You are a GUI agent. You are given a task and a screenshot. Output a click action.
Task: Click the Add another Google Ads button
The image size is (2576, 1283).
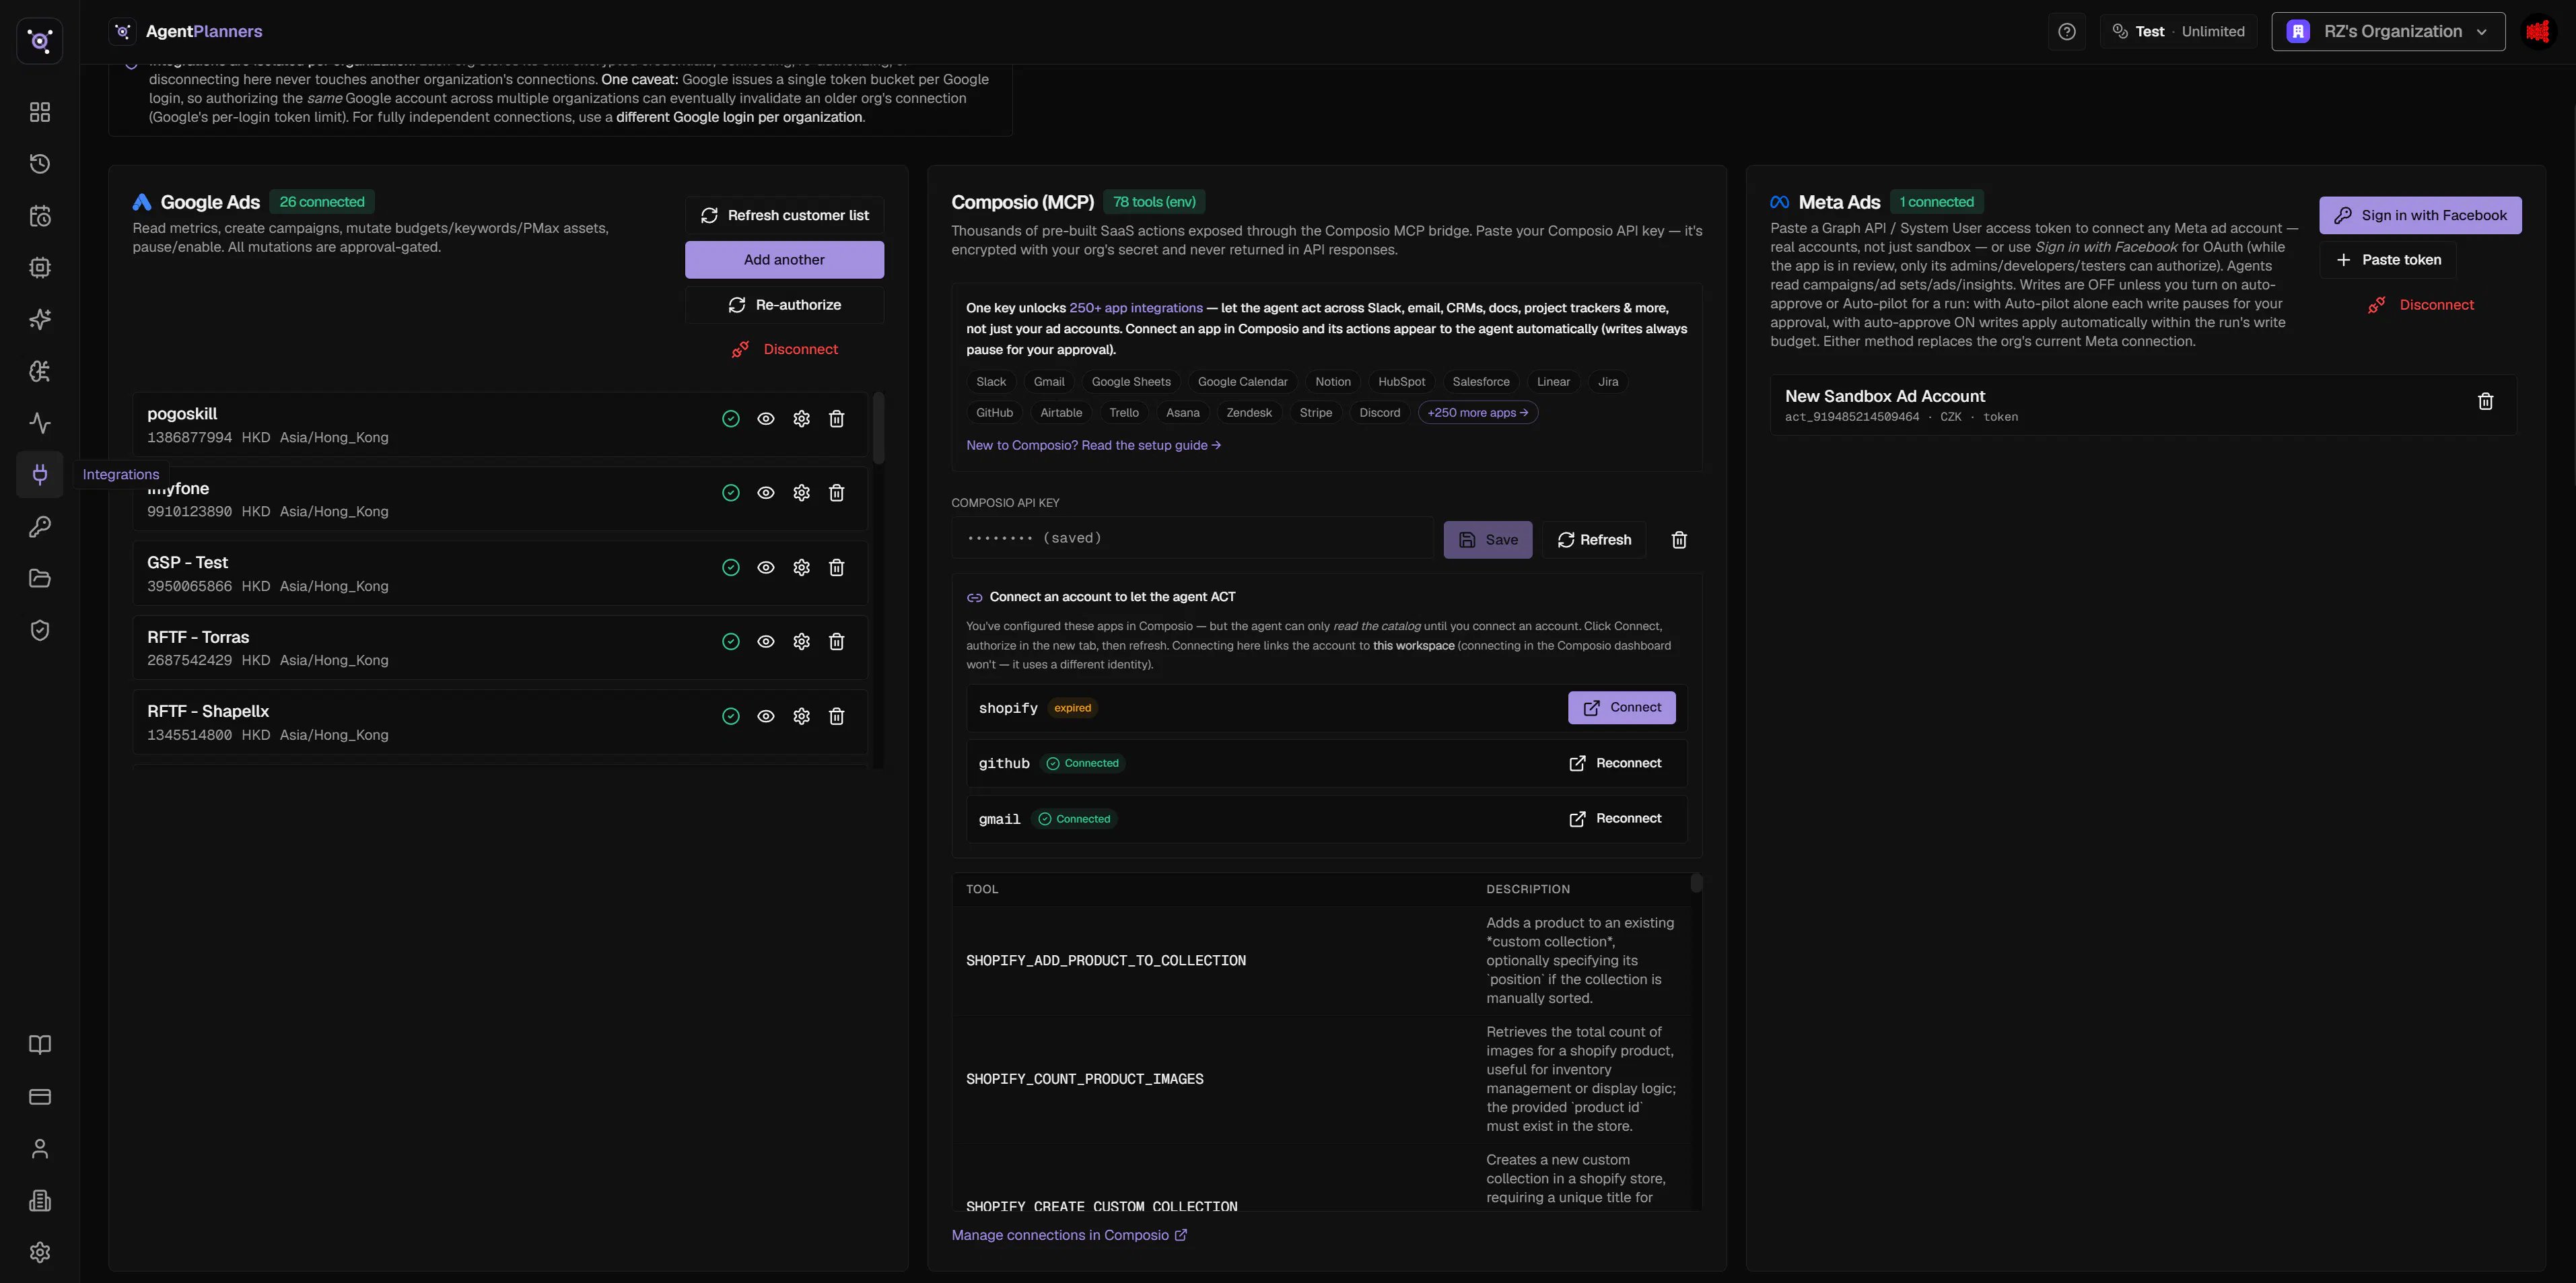click(785, 260)
